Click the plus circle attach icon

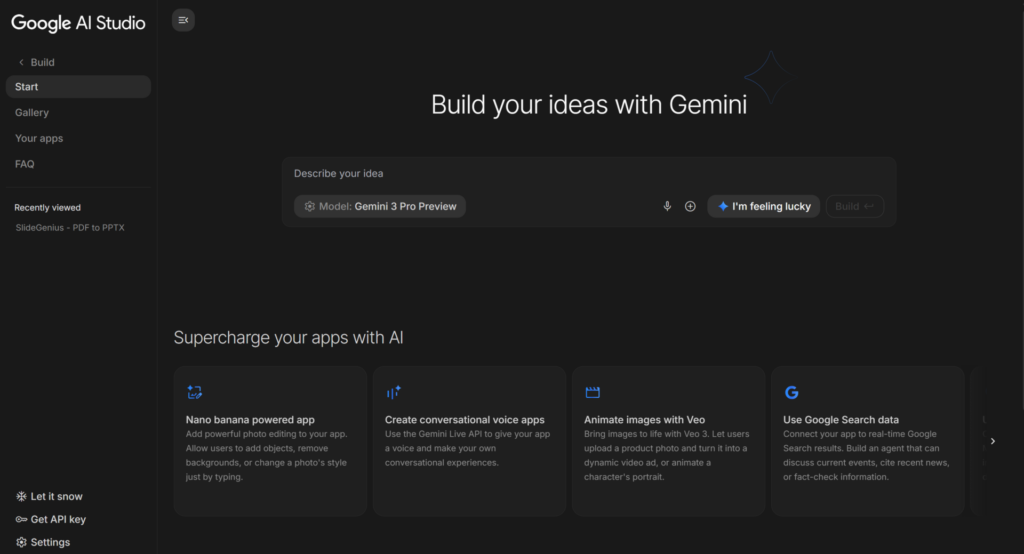690,206
